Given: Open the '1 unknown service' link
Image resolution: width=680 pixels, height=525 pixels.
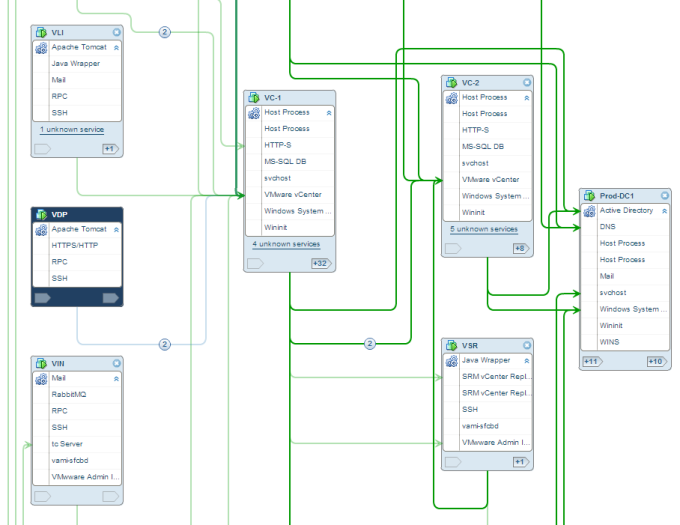Looking at the screenshot, I should pos(72,130).
